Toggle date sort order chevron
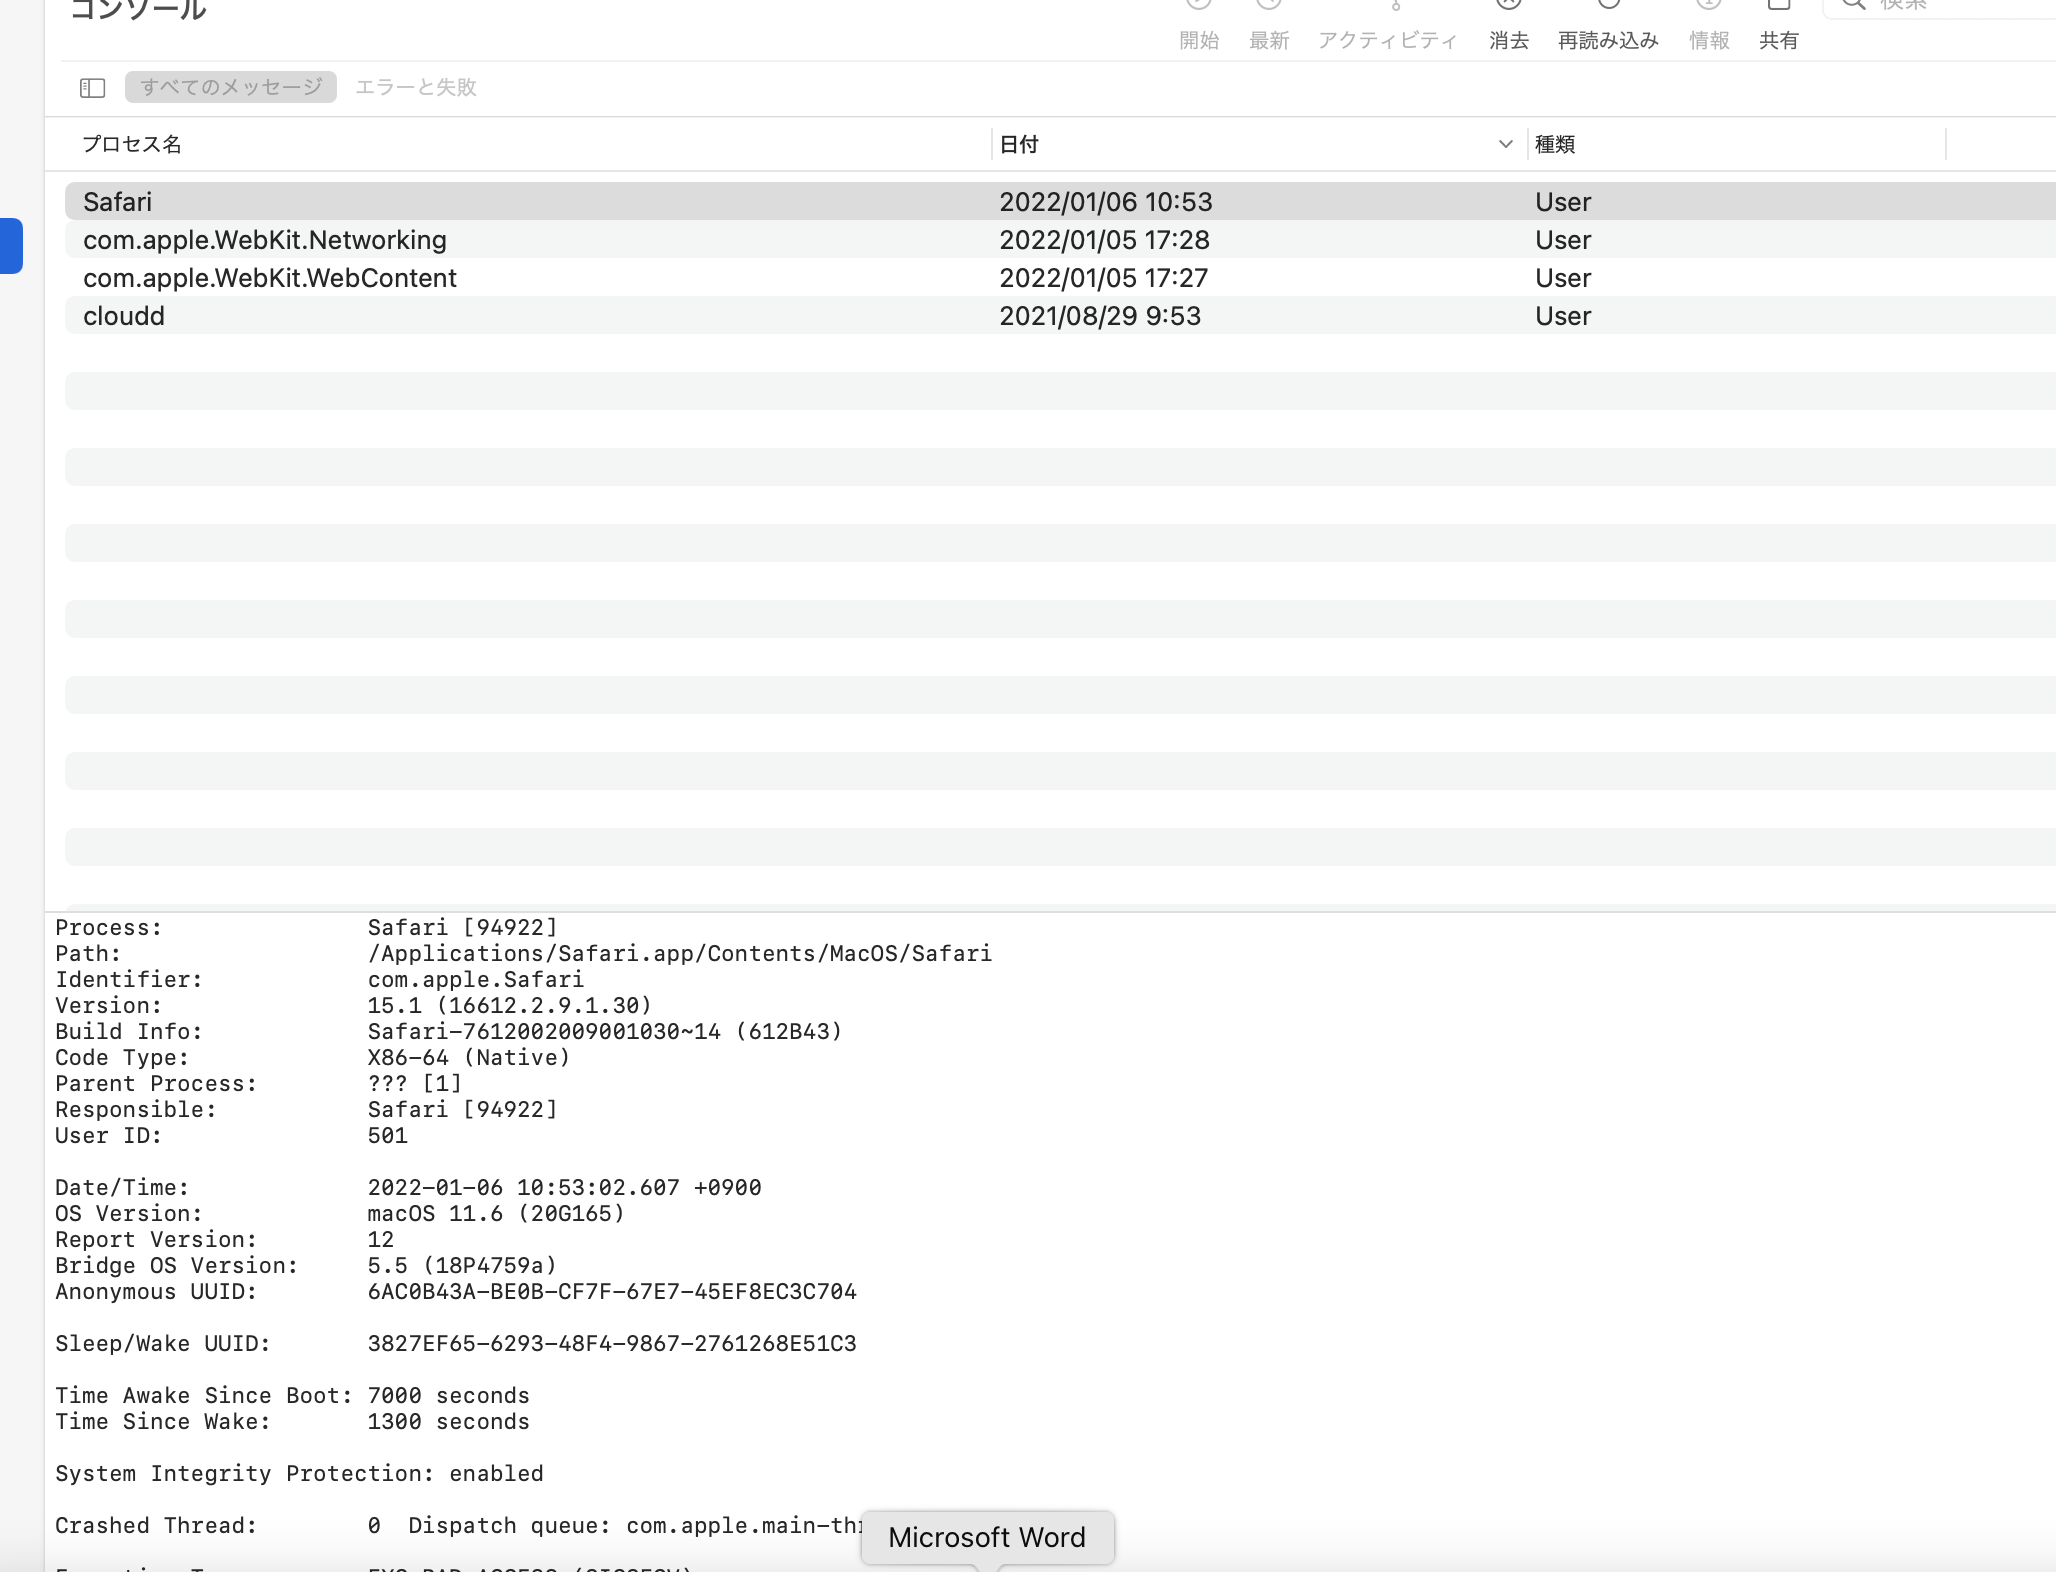The height and width of the screenshot is (1572, 2056). click(1505, 144)
